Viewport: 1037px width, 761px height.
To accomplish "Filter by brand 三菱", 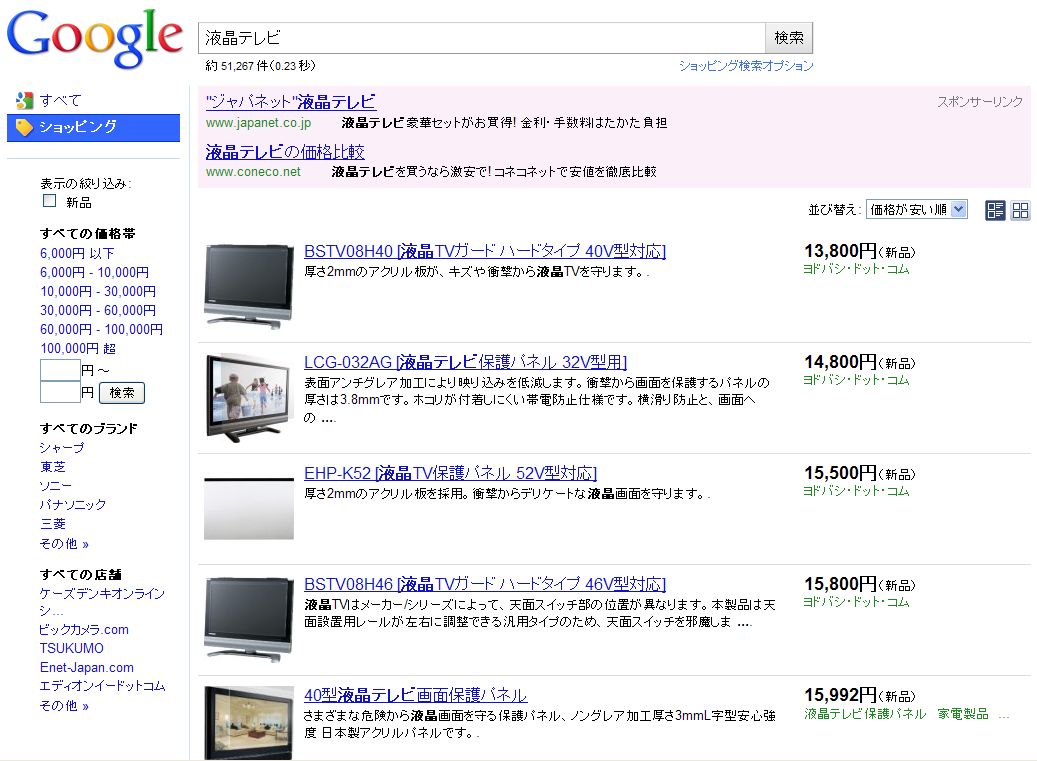I will (53, 524).
